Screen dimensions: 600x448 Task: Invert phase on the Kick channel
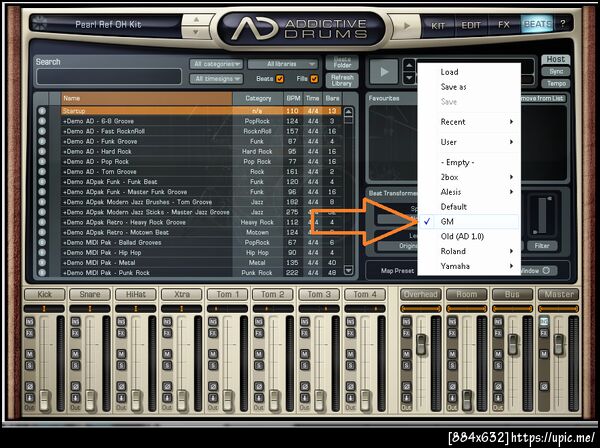[29, 386]
